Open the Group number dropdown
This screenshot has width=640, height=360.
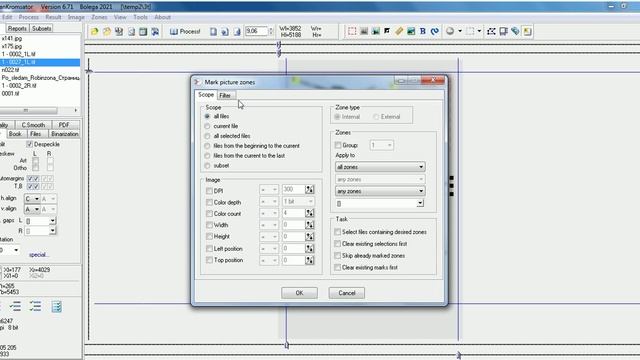point(382,145)
